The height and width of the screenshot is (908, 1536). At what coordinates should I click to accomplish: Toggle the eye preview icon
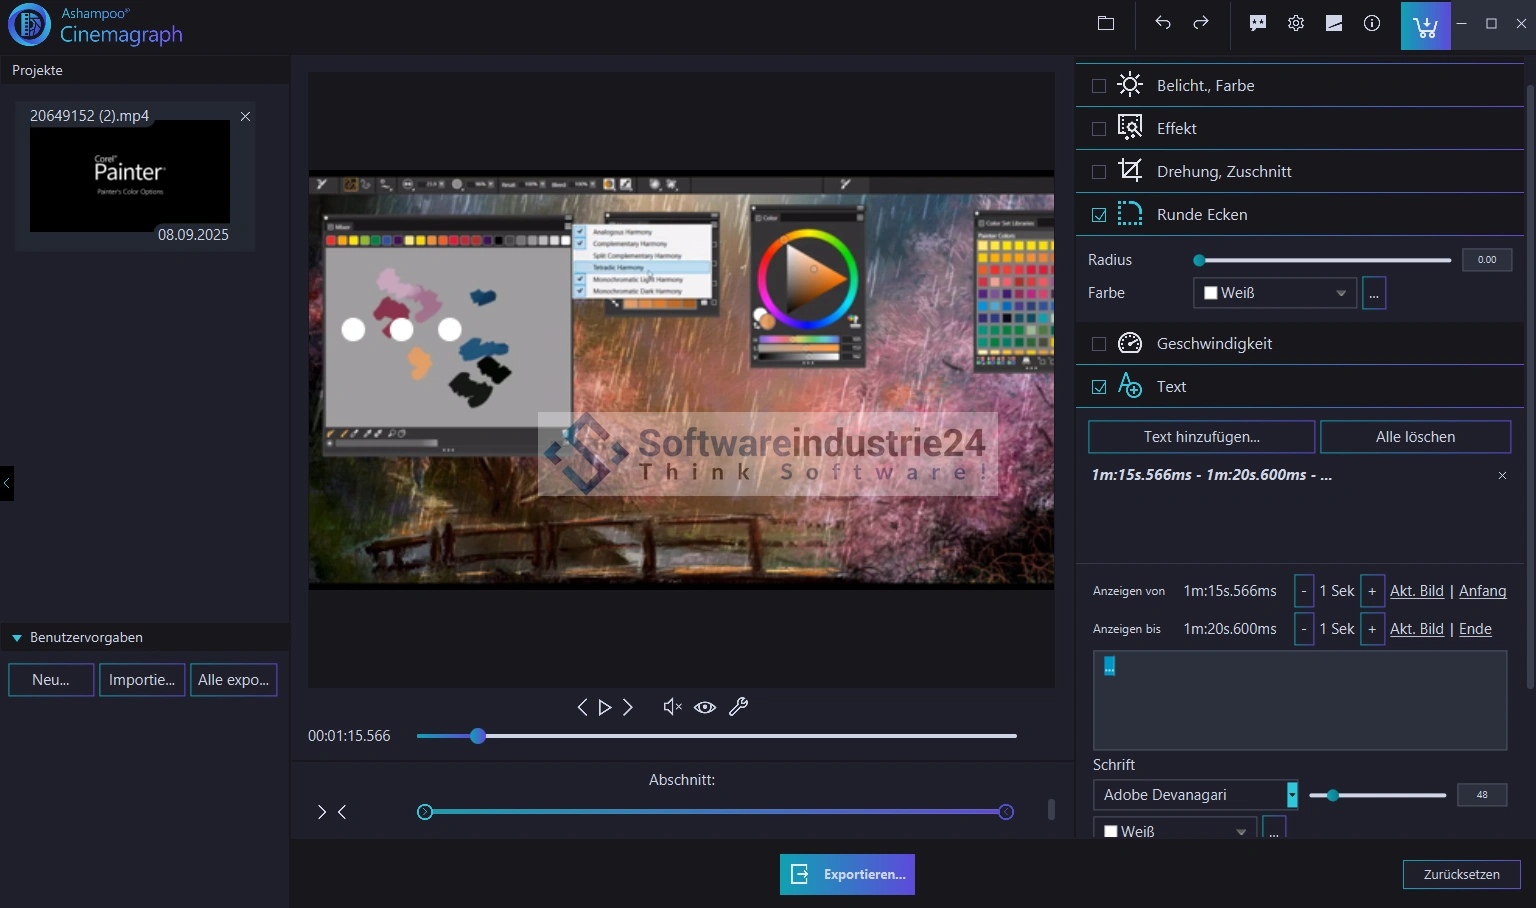pyautogui.click(x=705, y=707)
